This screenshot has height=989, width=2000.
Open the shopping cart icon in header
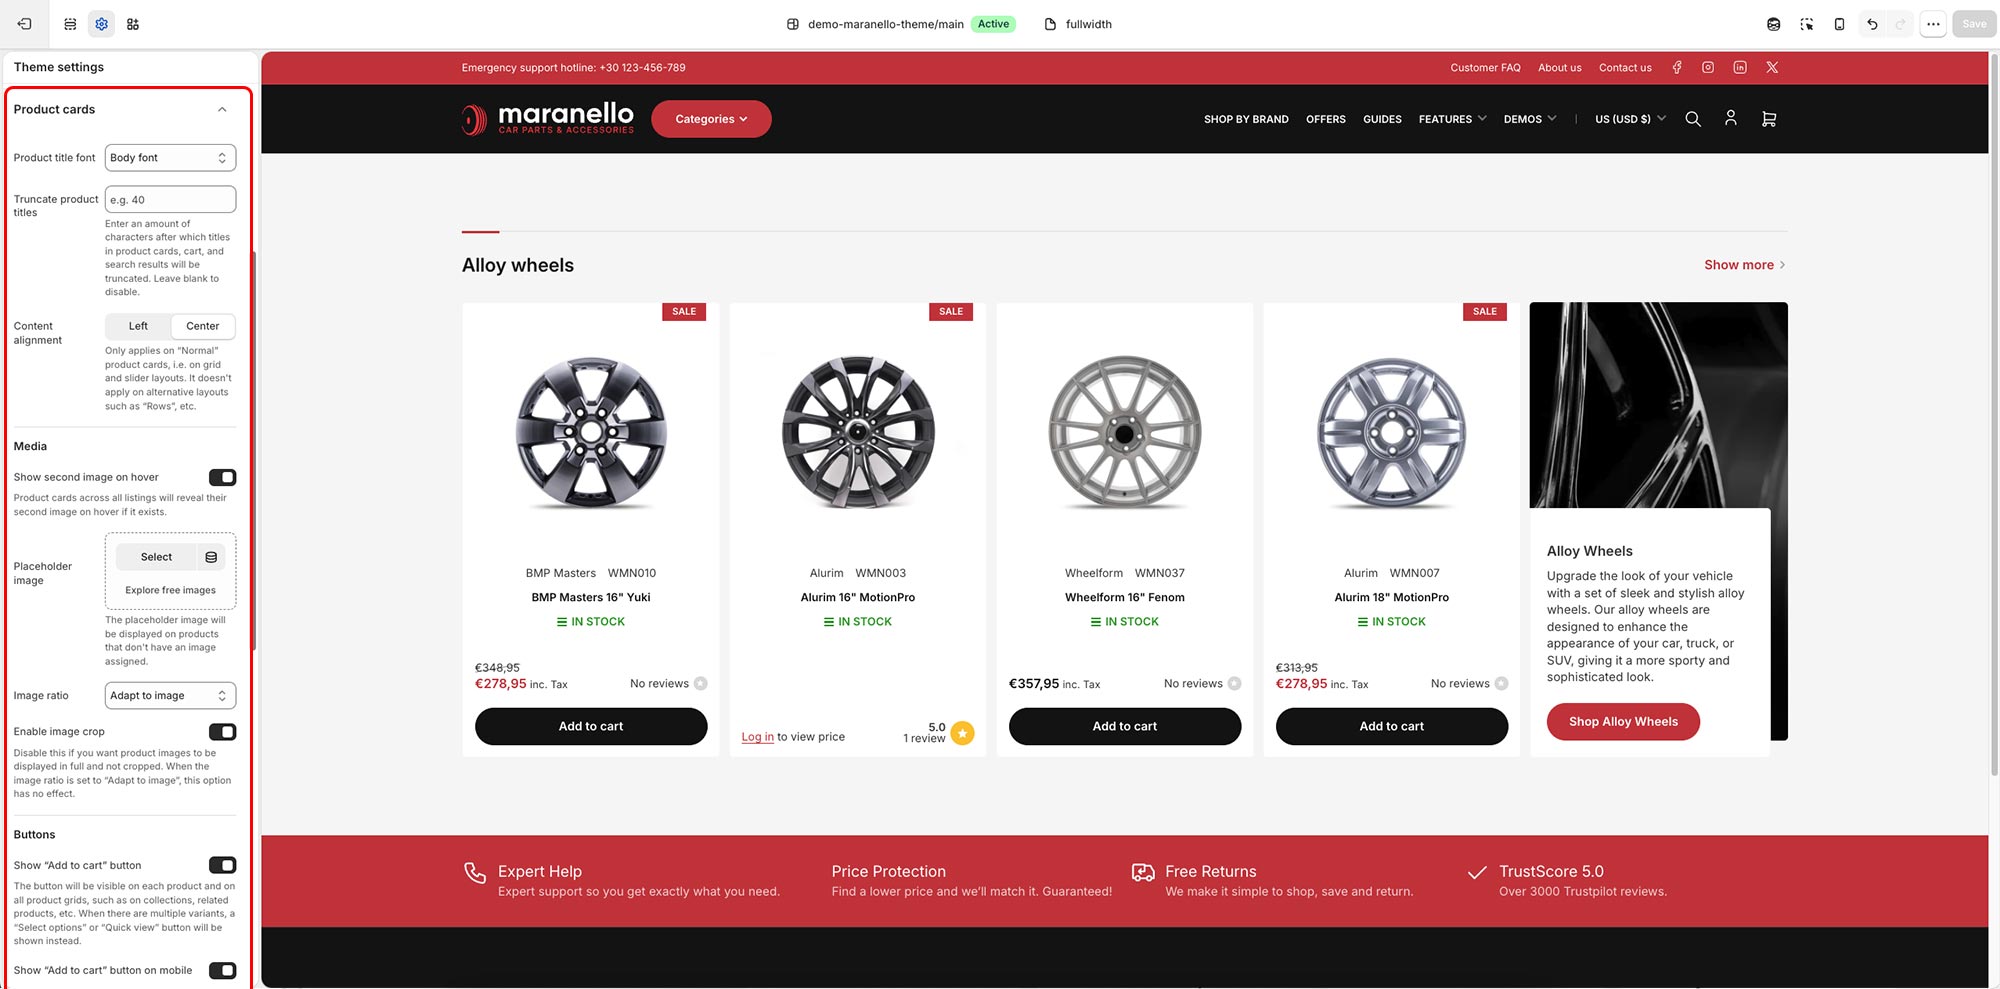tap(1769, 119)
